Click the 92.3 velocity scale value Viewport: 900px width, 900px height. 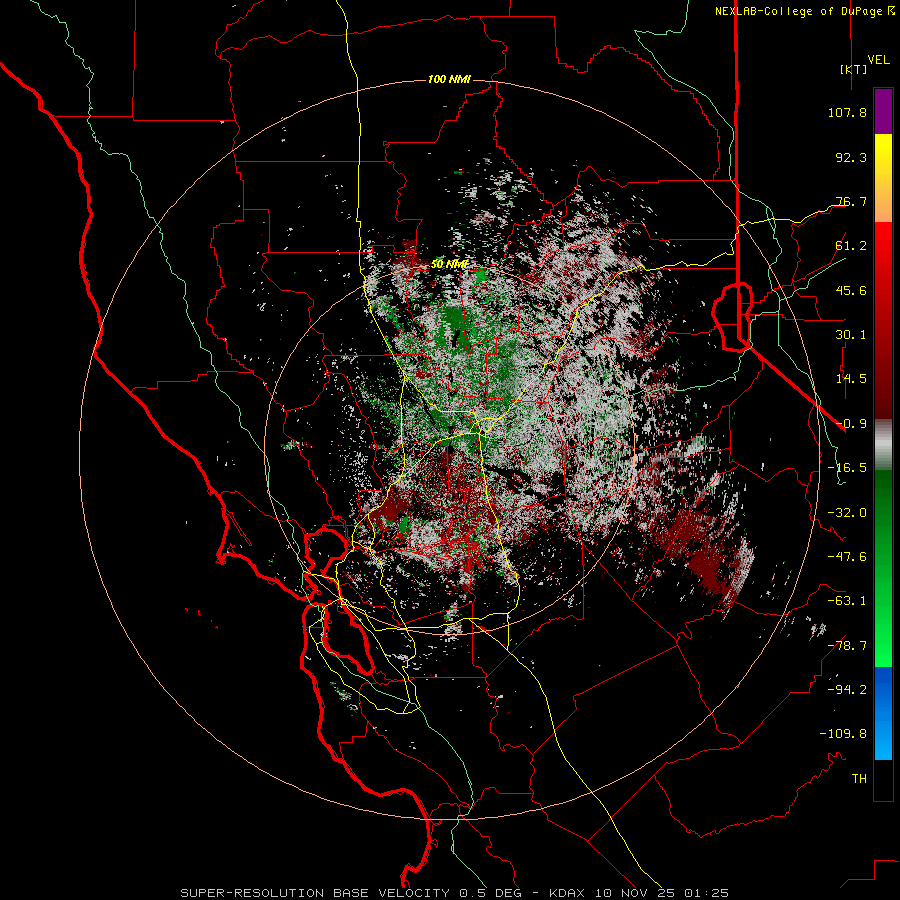point(851,157)
